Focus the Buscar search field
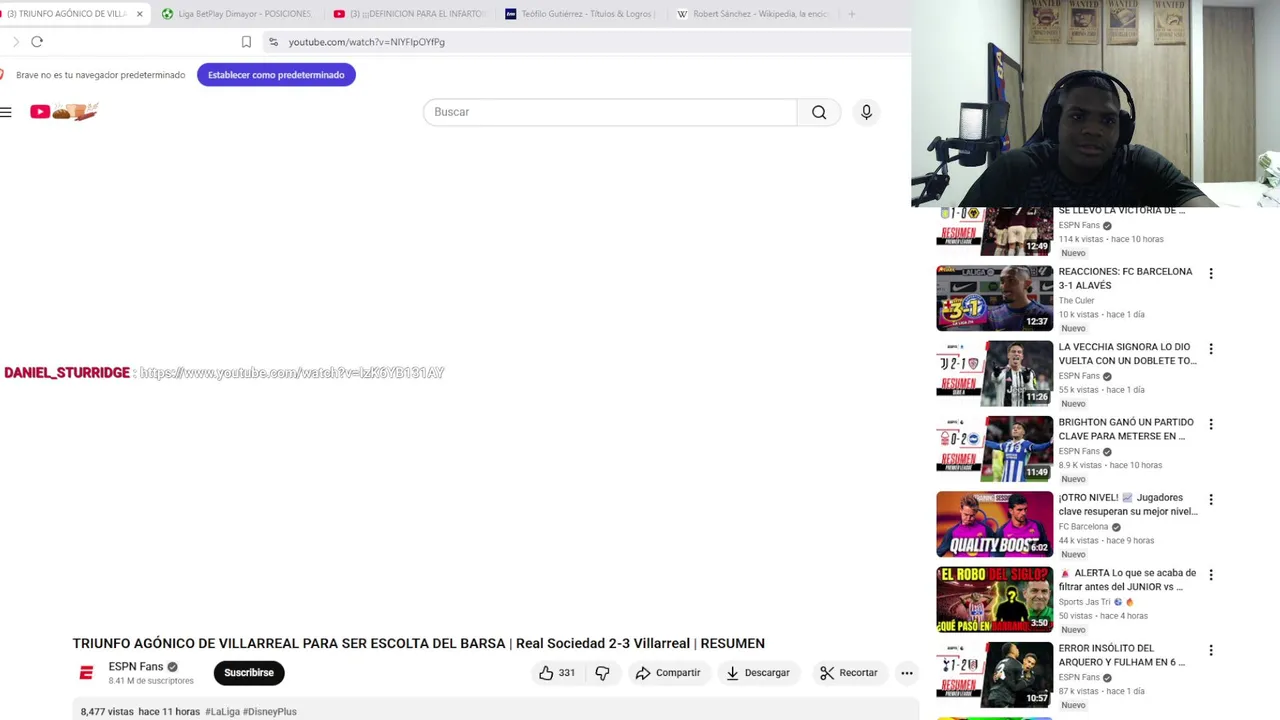Image resolution: width=1280 pixels, height=720 pixels. [610, 112]
